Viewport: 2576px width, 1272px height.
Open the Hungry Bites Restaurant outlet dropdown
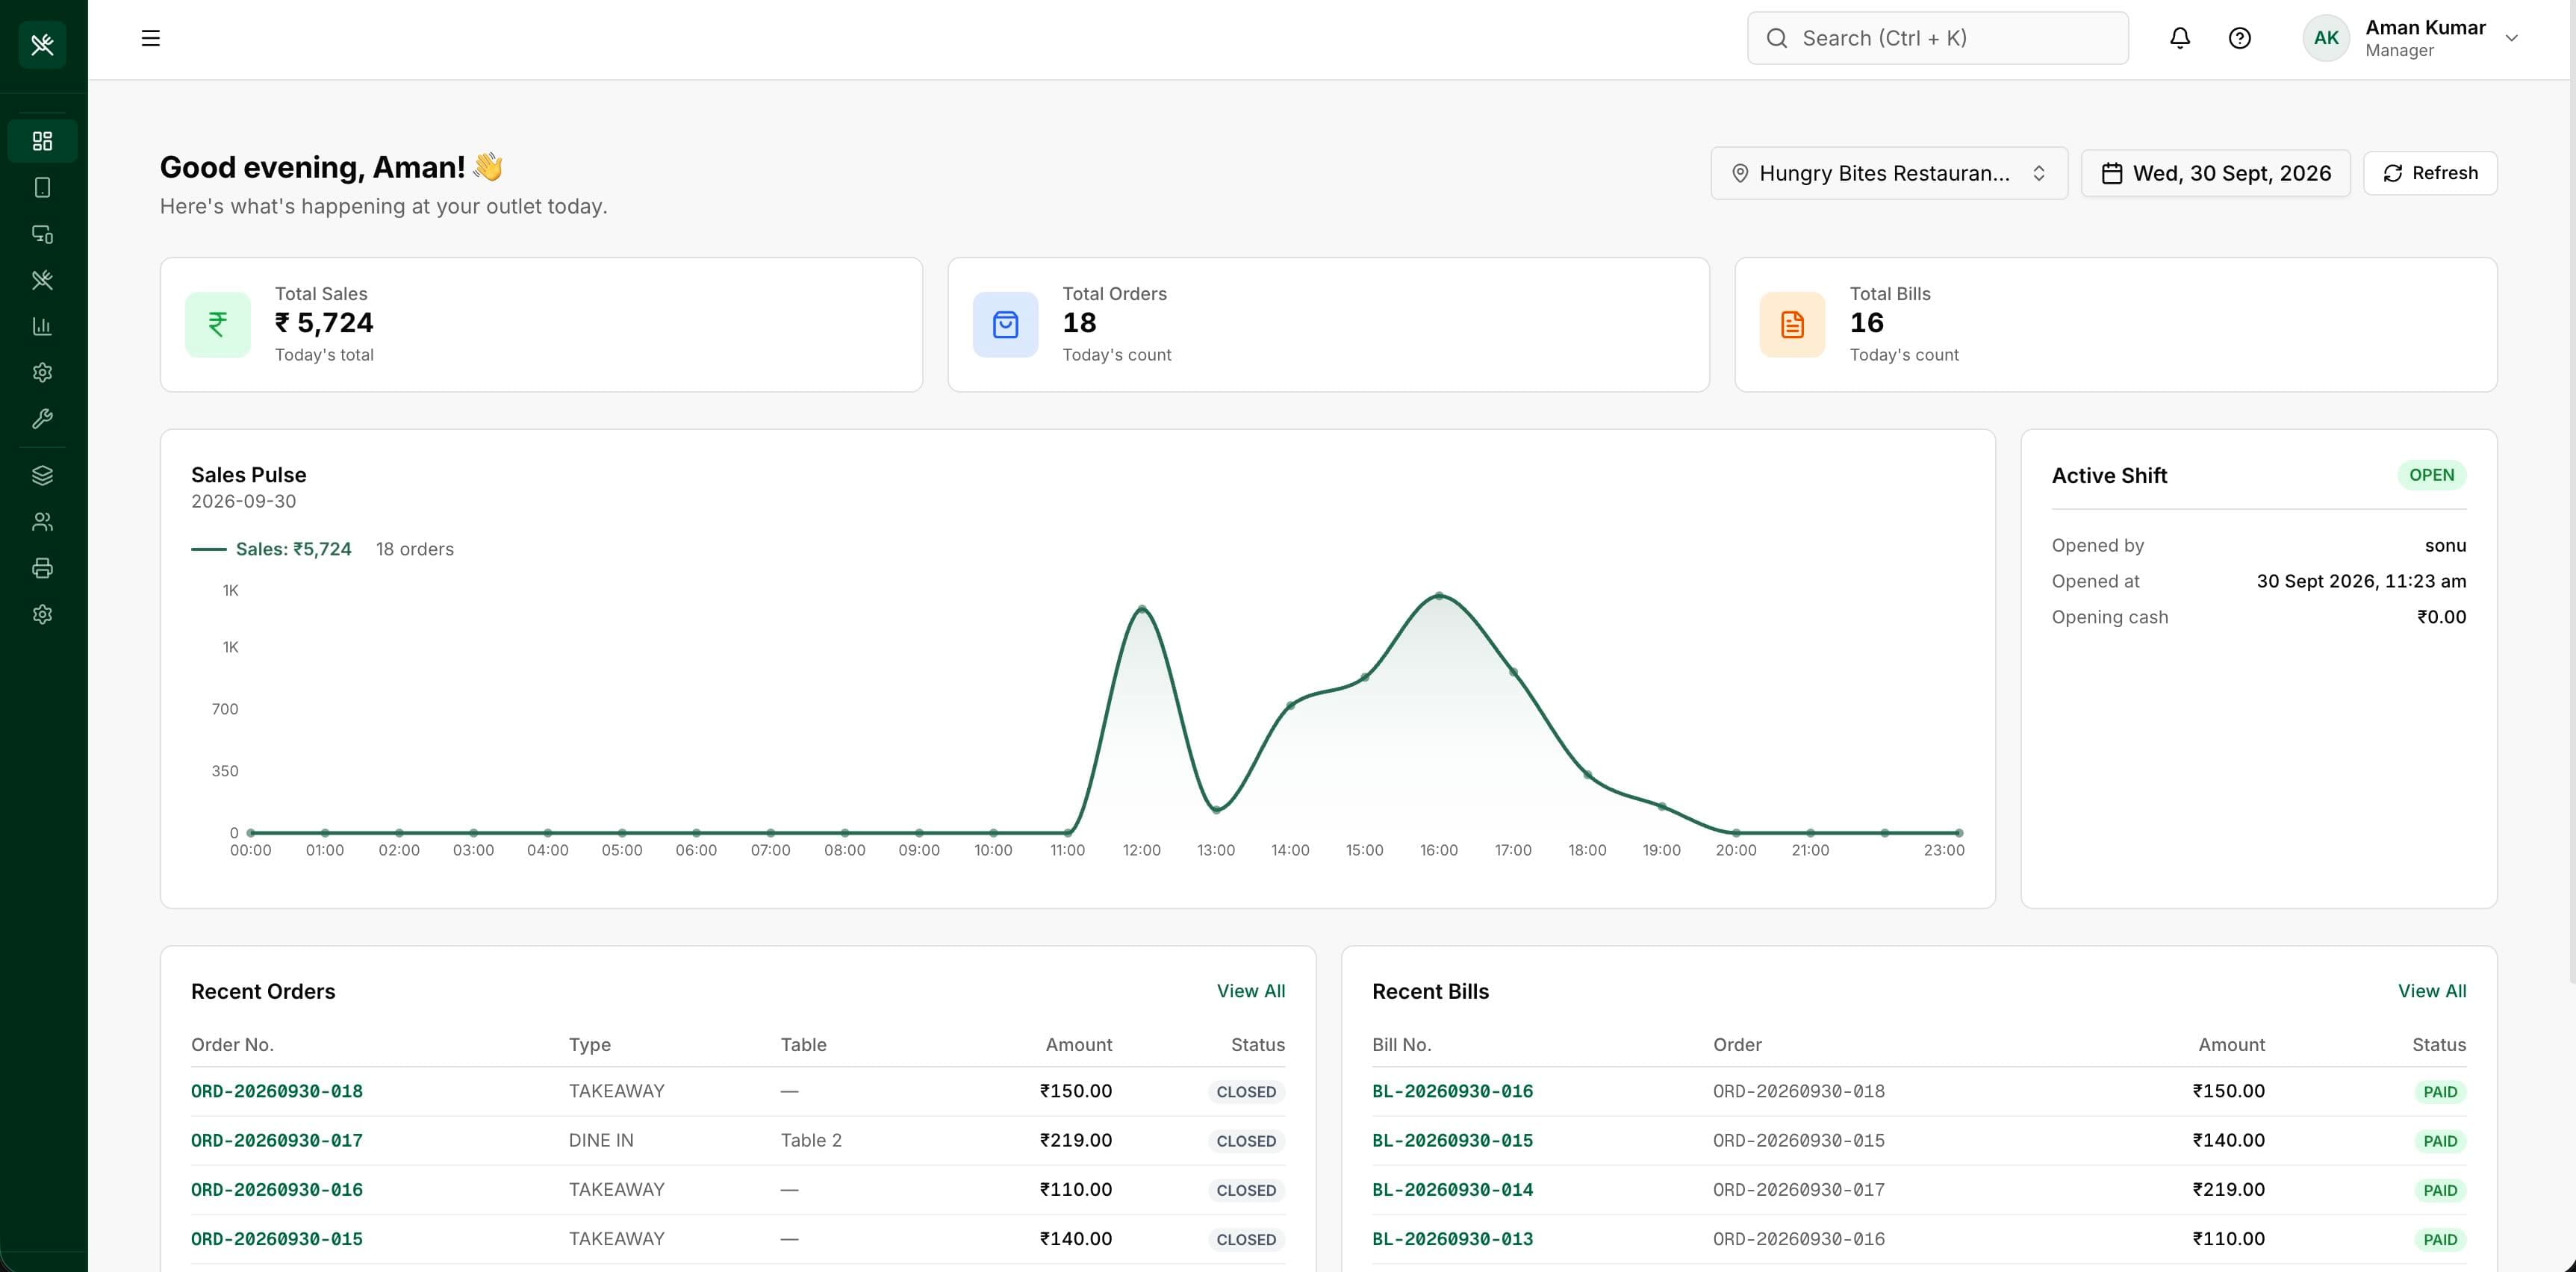pyautogui.click(x=1889, y=173)
